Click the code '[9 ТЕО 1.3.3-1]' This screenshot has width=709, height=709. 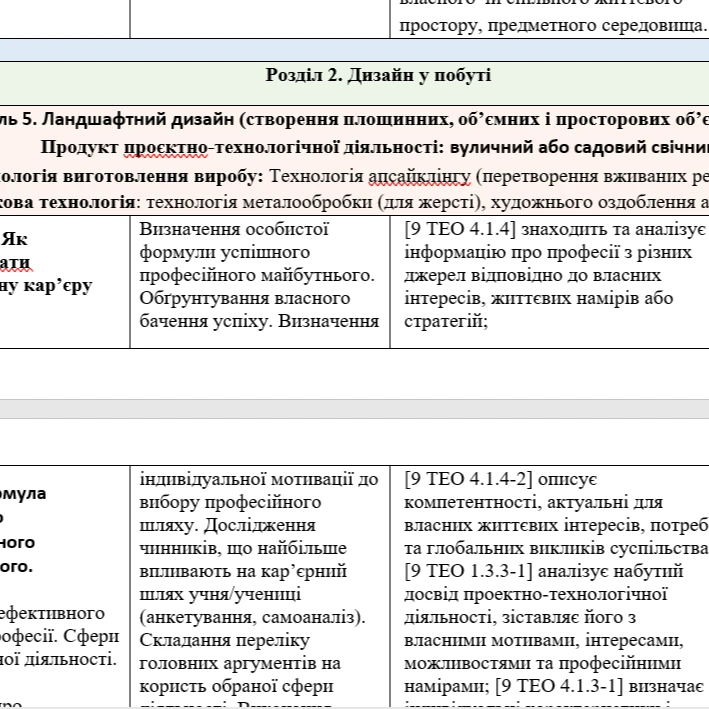(468, 571)
